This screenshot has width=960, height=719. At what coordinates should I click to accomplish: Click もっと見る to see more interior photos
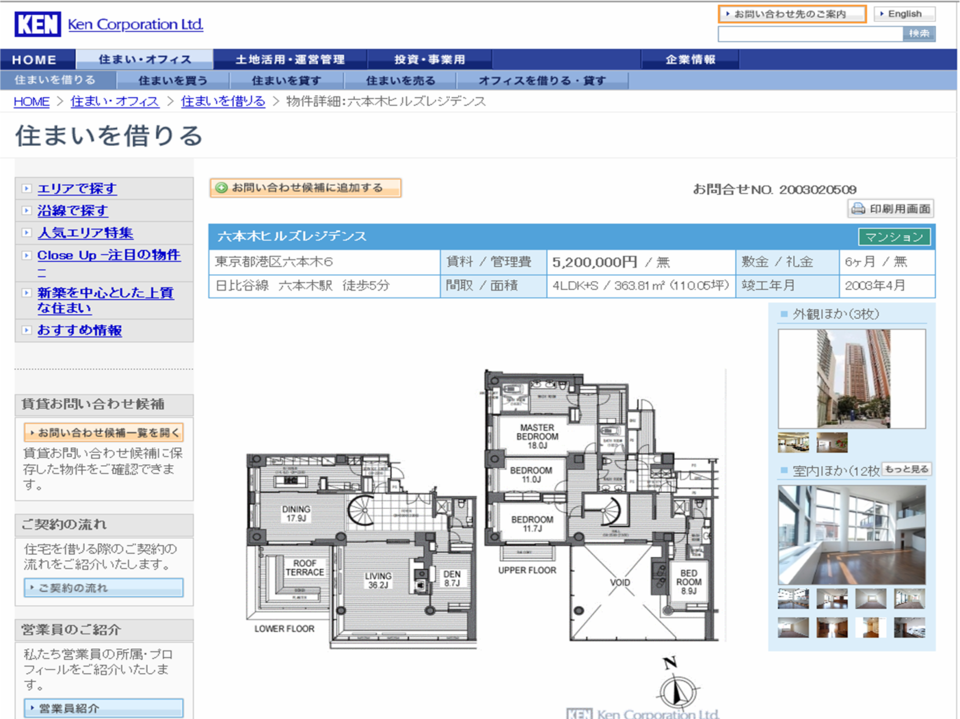pos(906,469)
